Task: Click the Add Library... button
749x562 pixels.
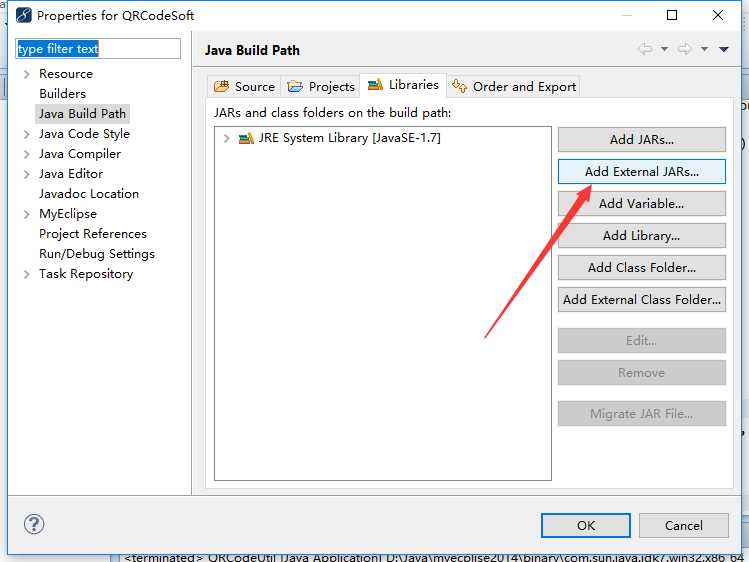Action: coord(642,235)
